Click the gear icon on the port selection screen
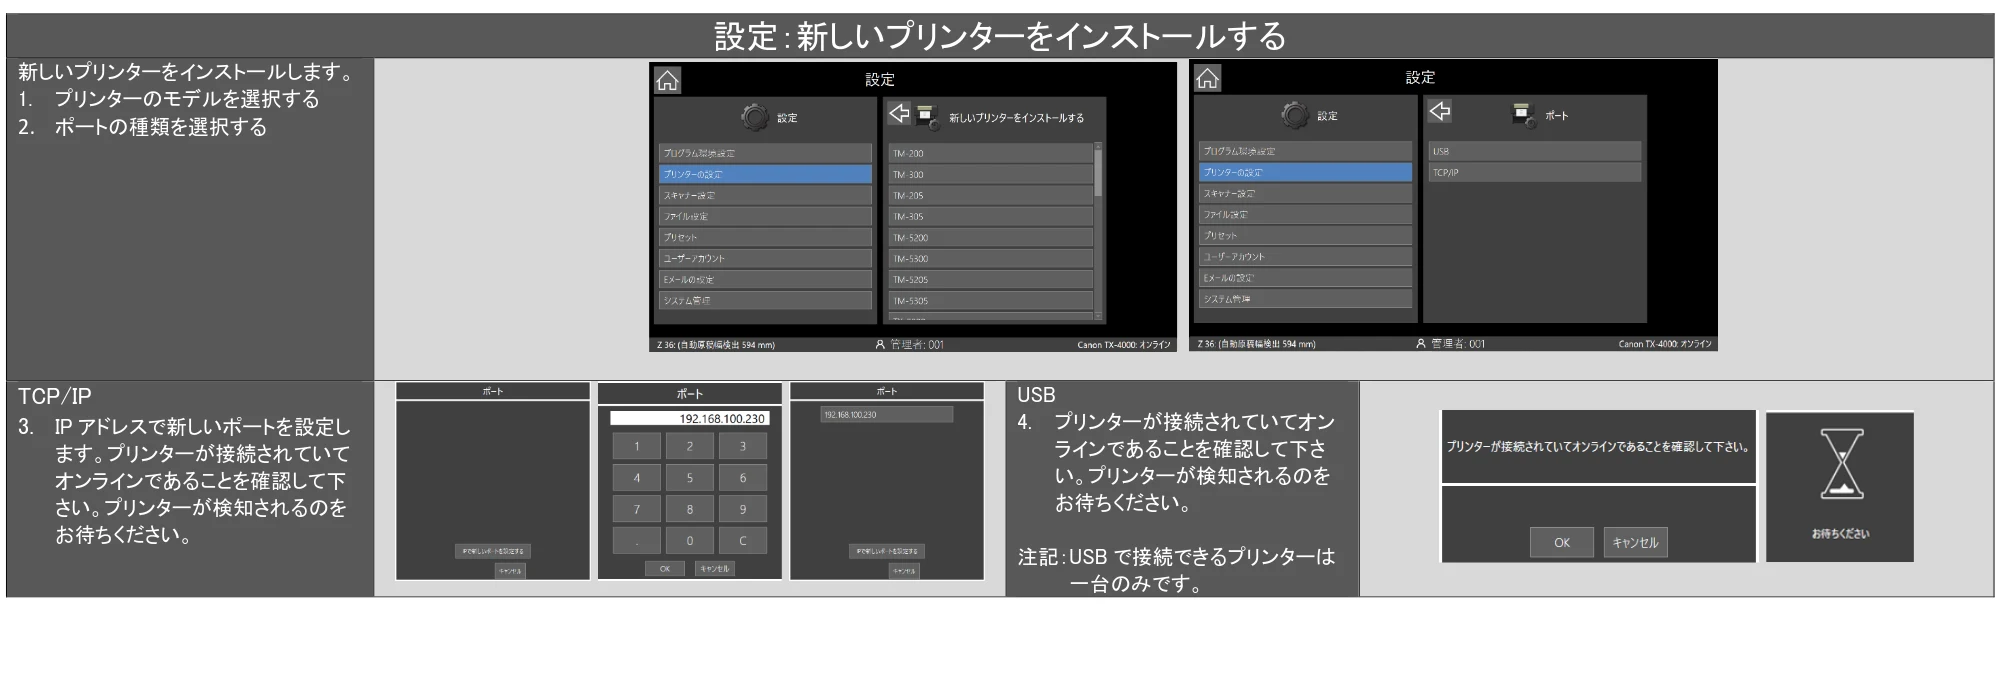This screenshot has width=2000, height=677. click(x=1295, y=115)
